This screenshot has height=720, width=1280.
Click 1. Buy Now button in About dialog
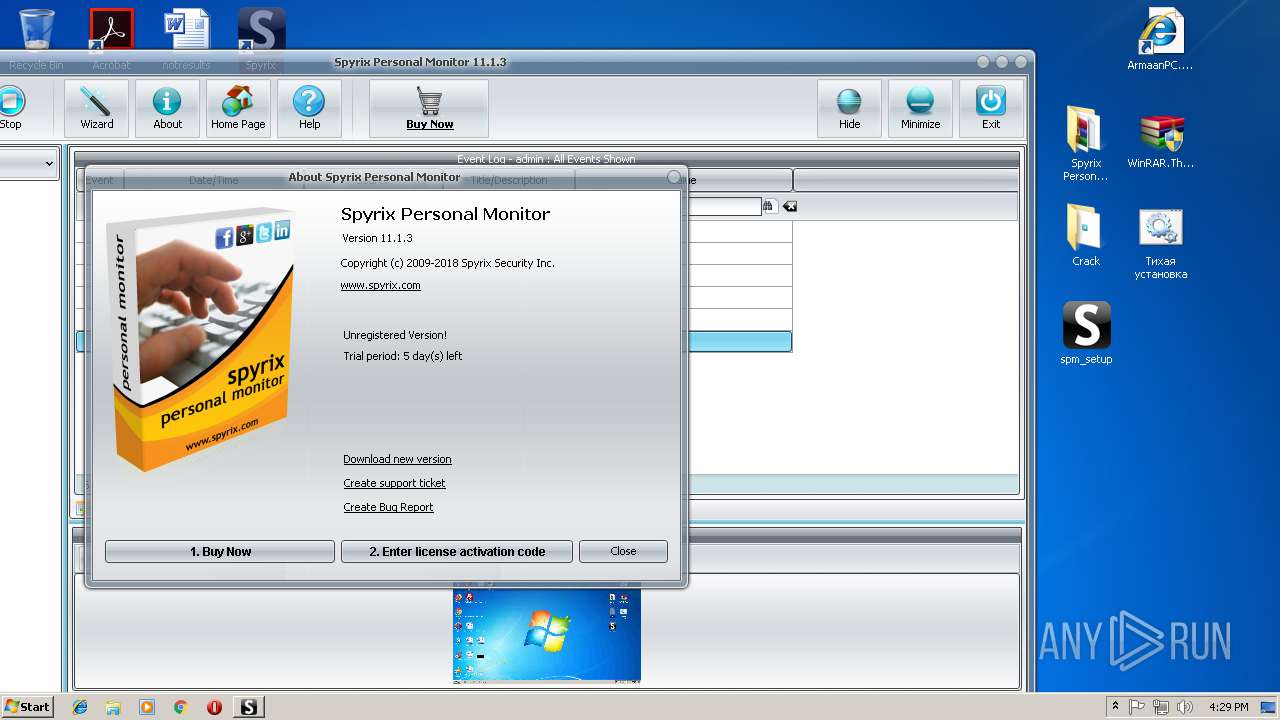click(x=220, y=551)
